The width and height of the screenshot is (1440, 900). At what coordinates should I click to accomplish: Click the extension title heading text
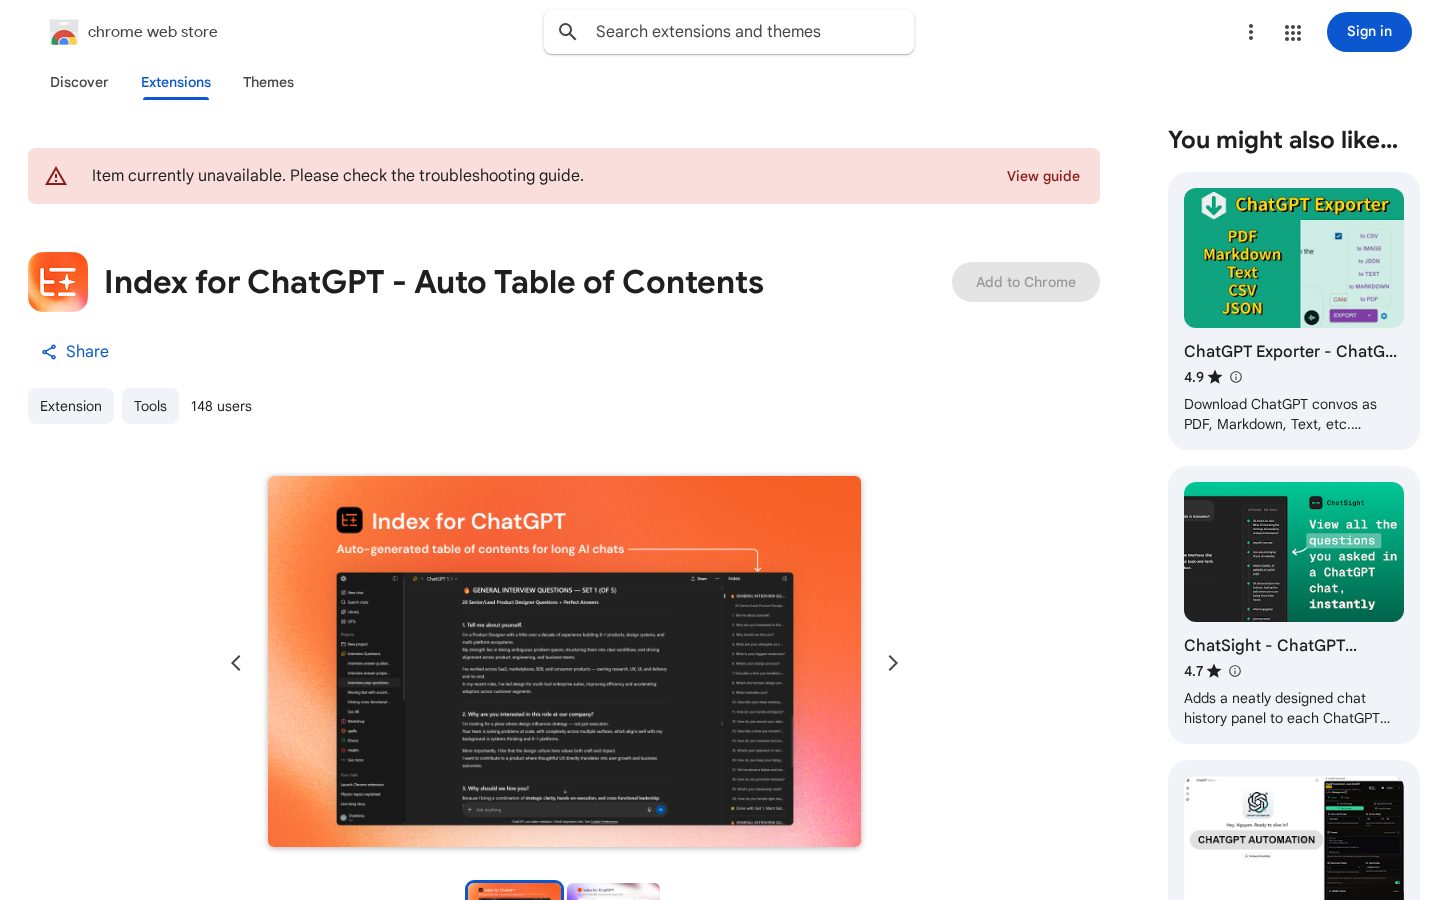point(434,282)
